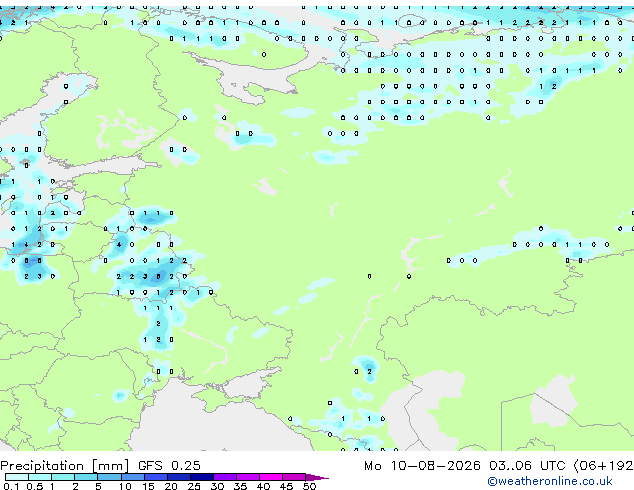This screenshot has height=490, width=634.
Task: Click the '(06+192' forecast offset text
Action: coord(603,466)
